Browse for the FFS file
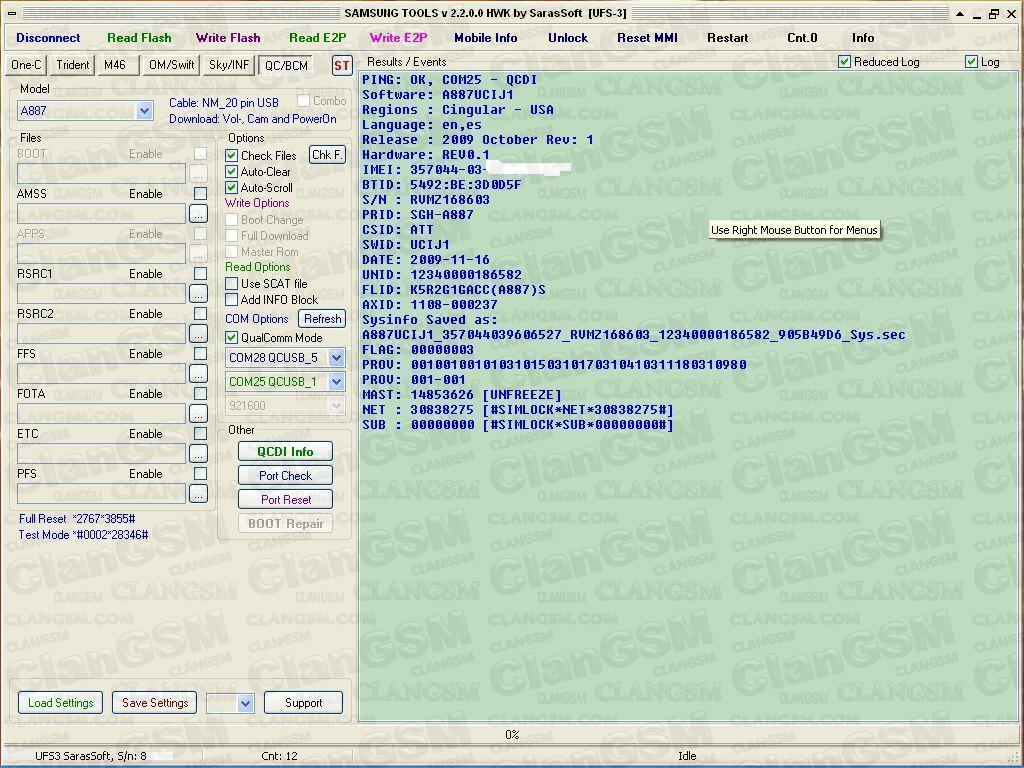This screenshot has width=1024, height=768. [x=199, y=374]
